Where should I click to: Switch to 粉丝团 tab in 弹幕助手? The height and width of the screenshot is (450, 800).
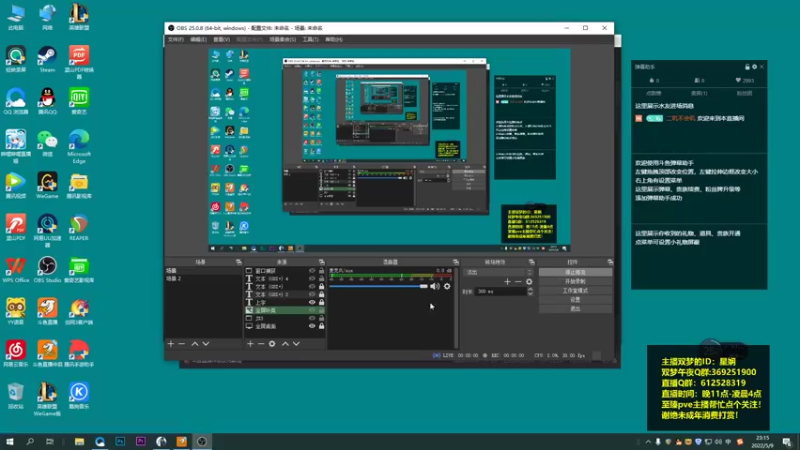744,93
